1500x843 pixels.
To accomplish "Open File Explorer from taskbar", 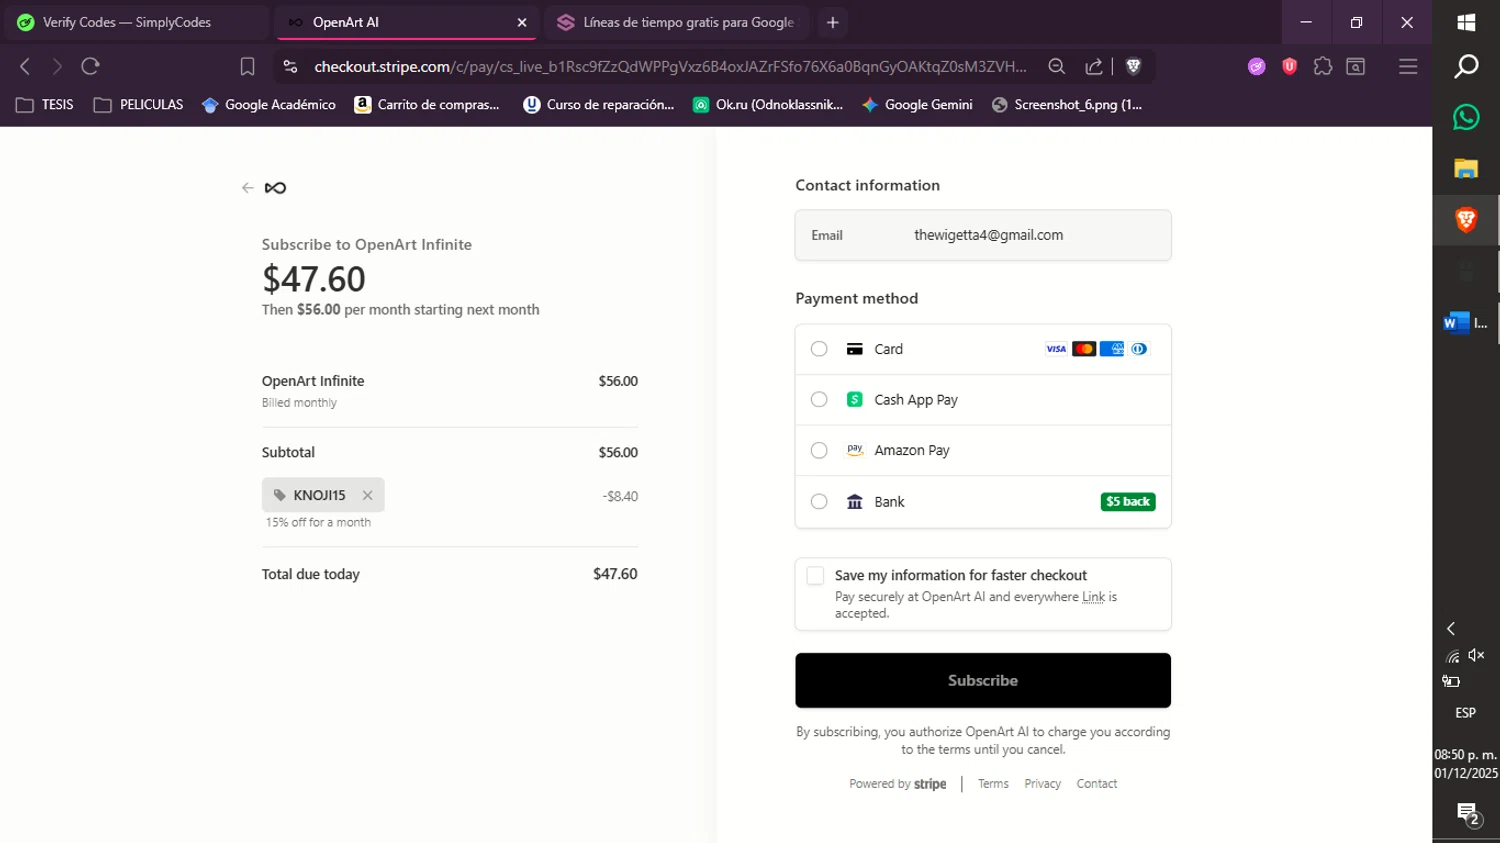I will (1466, 168).
